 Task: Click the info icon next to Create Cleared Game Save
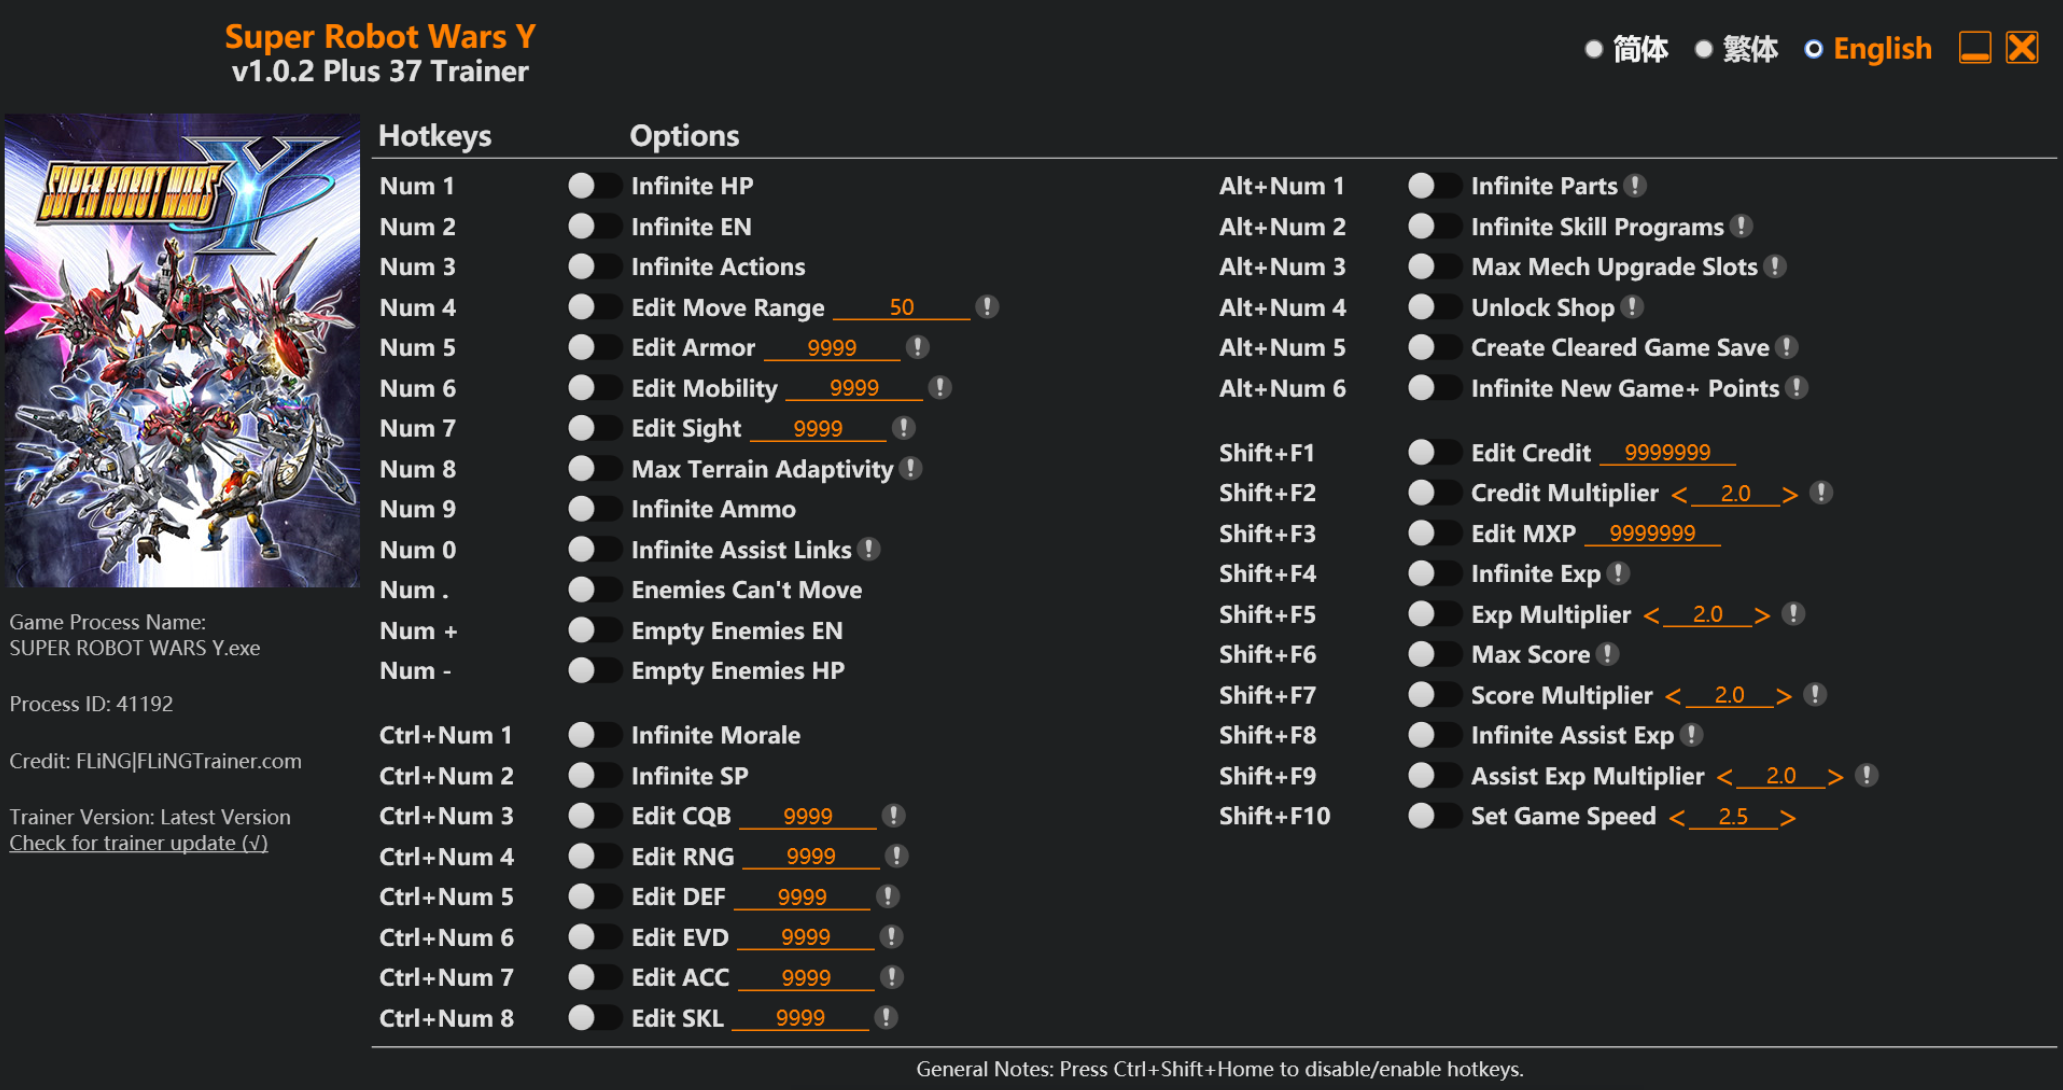(1787, 347)
